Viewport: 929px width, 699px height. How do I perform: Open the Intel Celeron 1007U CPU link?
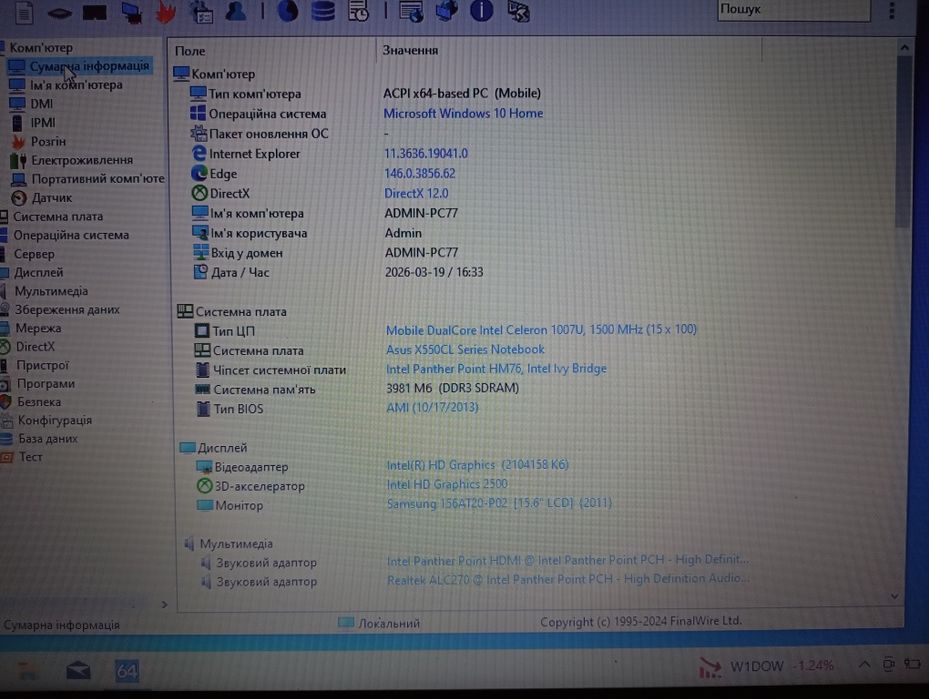point(541,329)
